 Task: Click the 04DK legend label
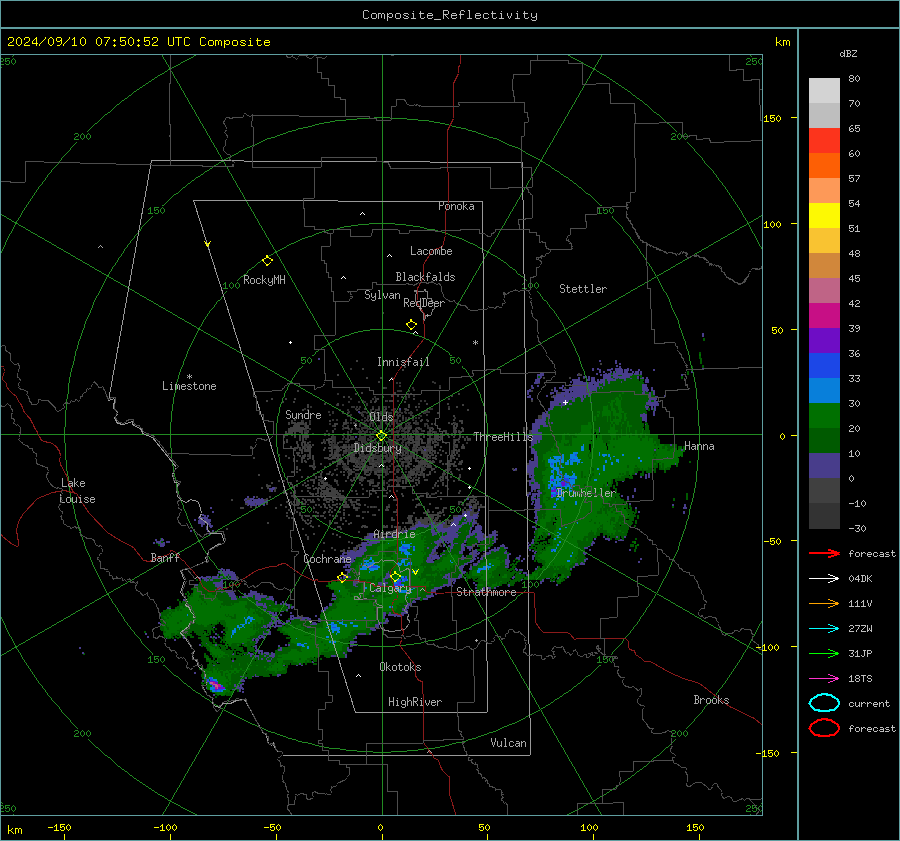pyautogui.click(x=860, y=579)
